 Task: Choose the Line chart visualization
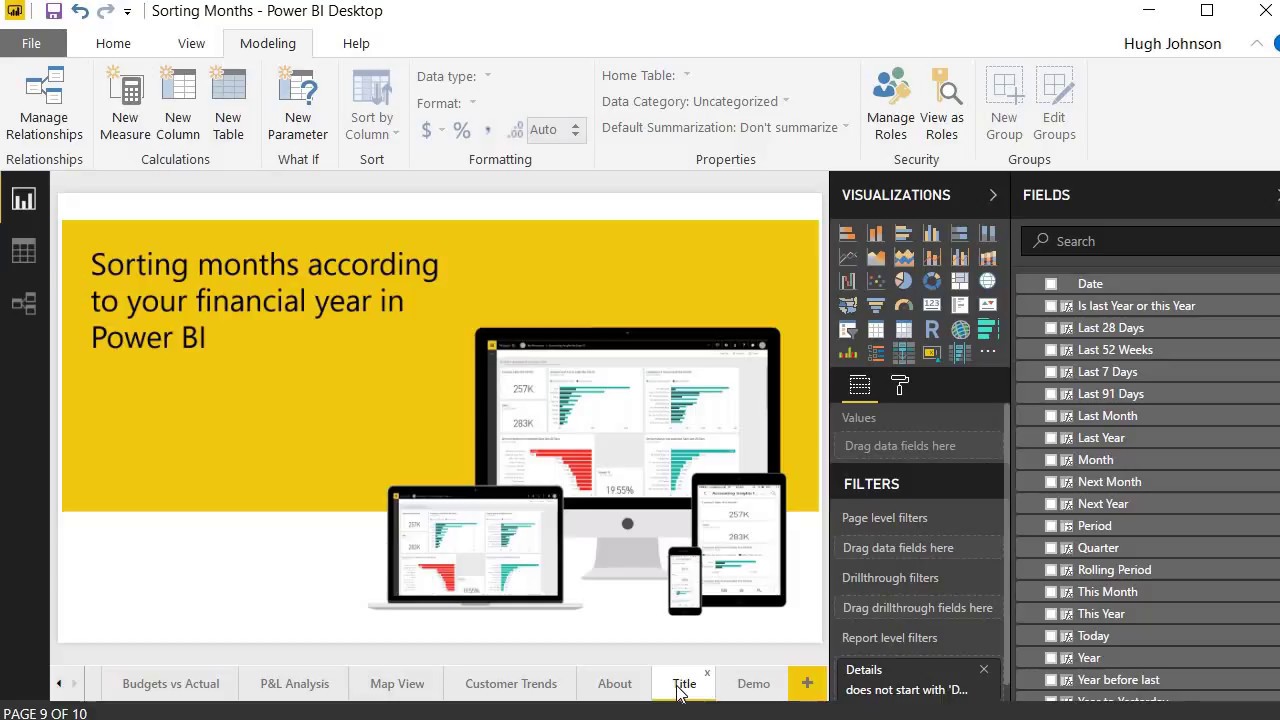pyautogui.click(x=848, y=257)
